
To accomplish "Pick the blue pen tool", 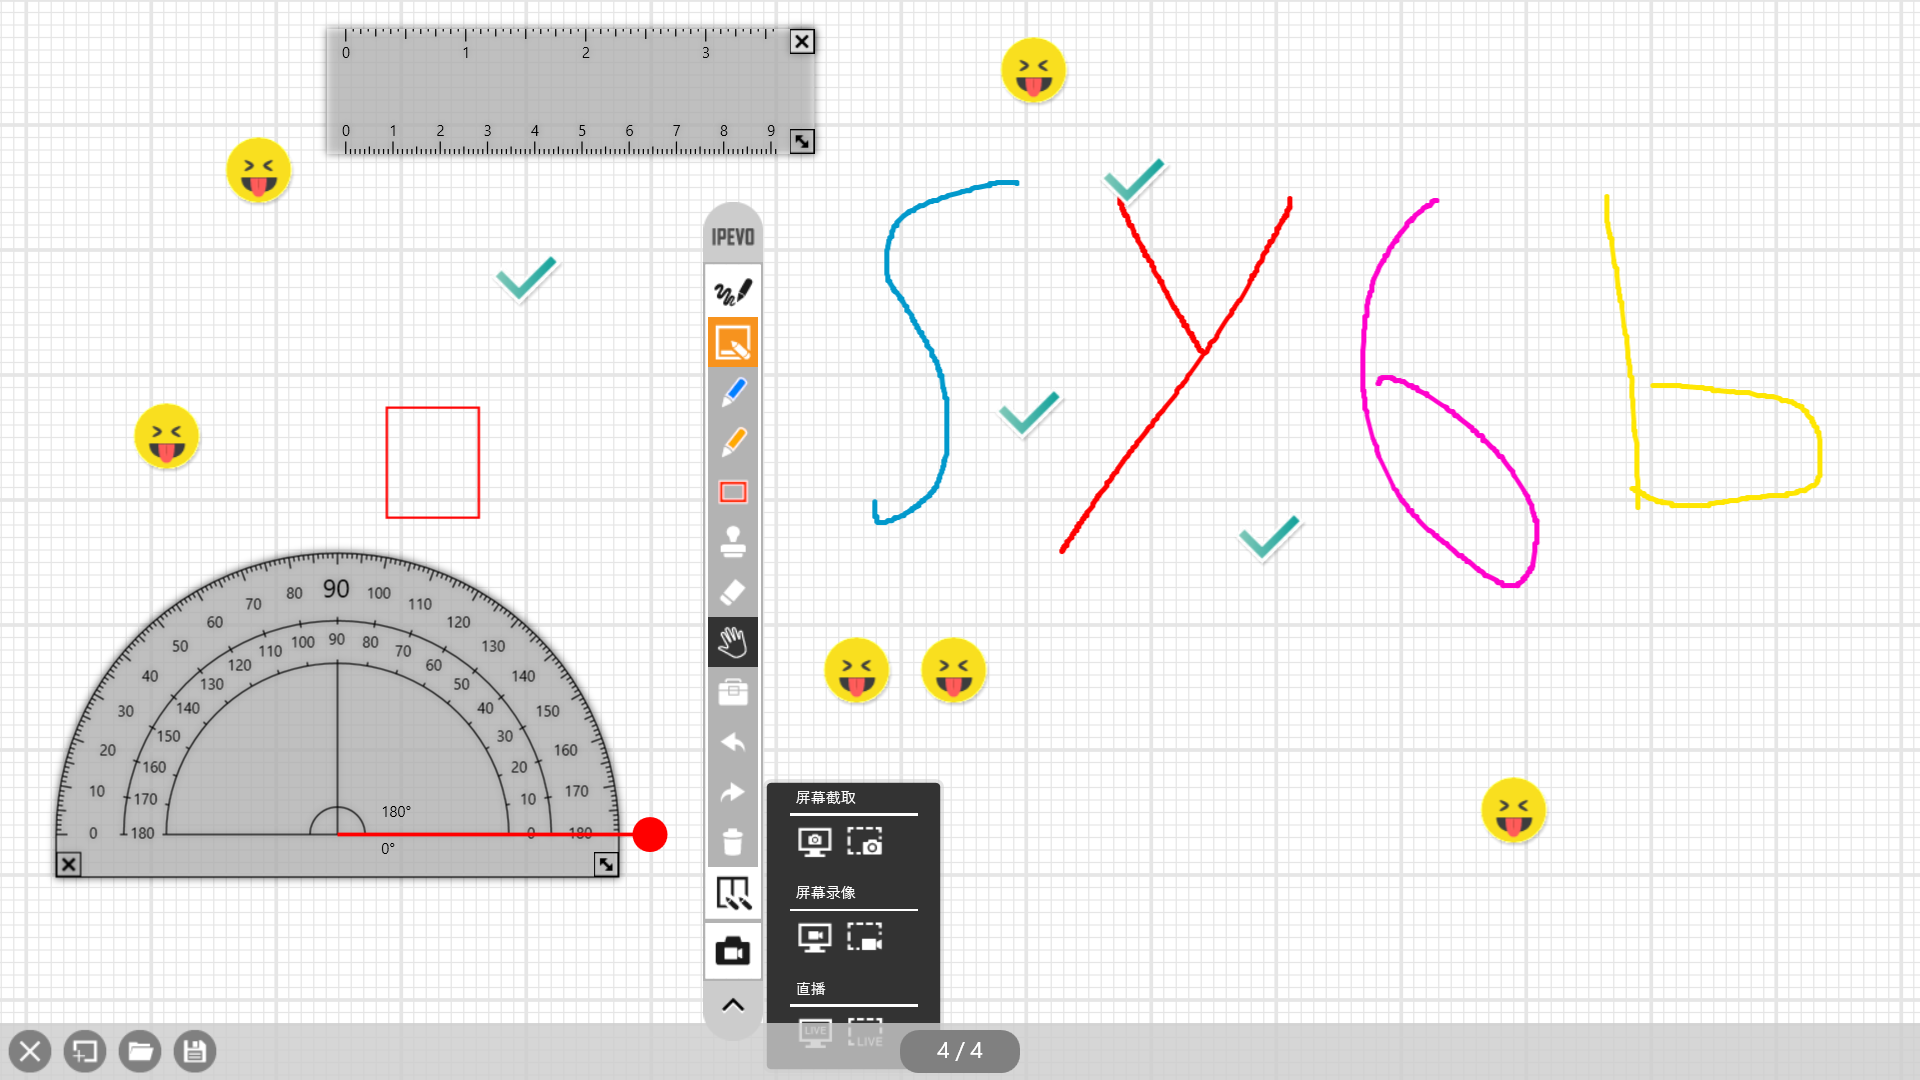I will pos(733,392).
